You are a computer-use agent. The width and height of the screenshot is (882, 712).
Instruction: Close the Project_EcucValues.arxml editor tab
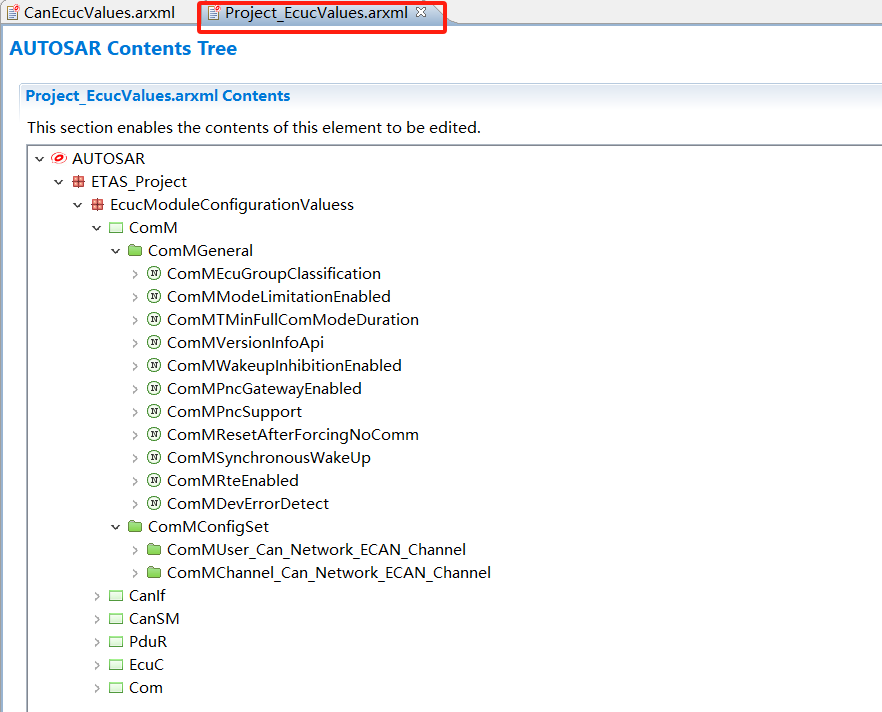coord(421,13)
